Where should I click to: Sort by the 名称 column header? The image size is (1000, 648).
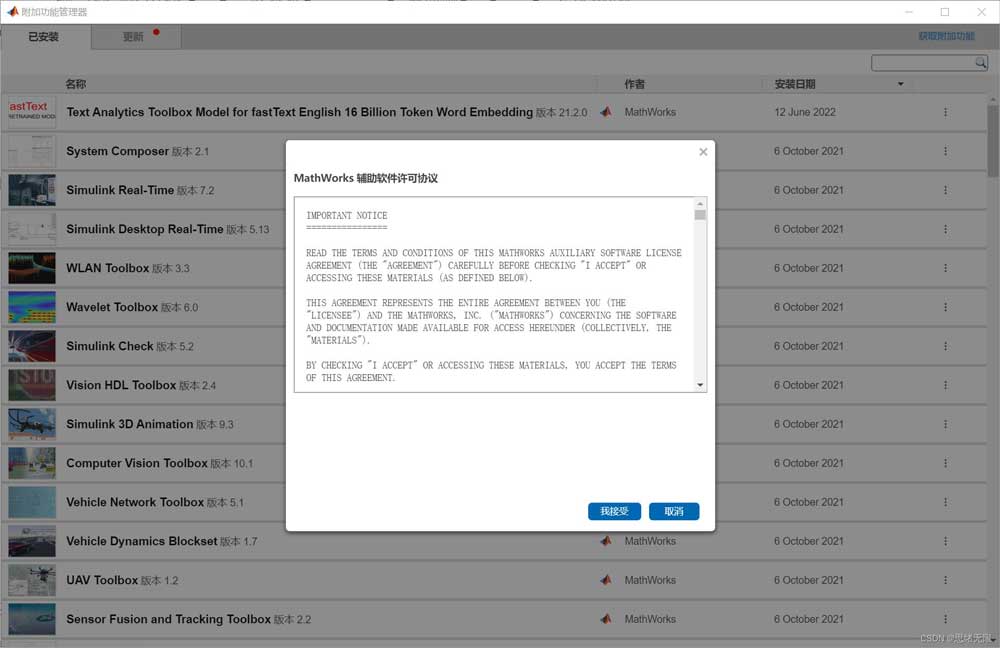(x=76, y=84)
